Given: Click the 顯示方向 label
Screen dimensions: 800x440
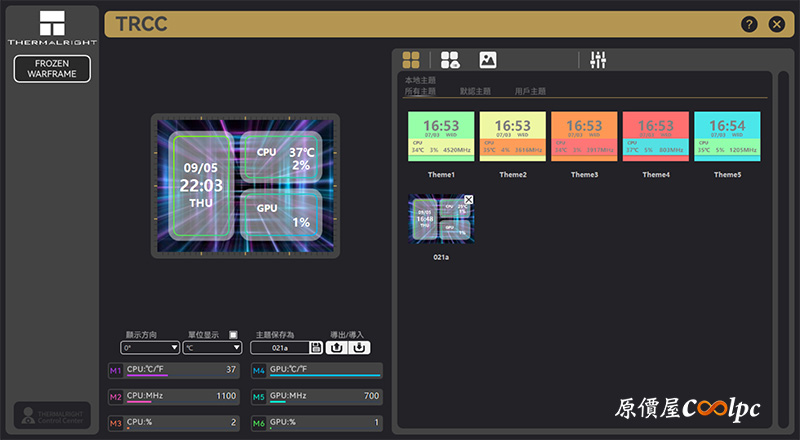Looking at the screenshot, I should [x=141, y=335].
